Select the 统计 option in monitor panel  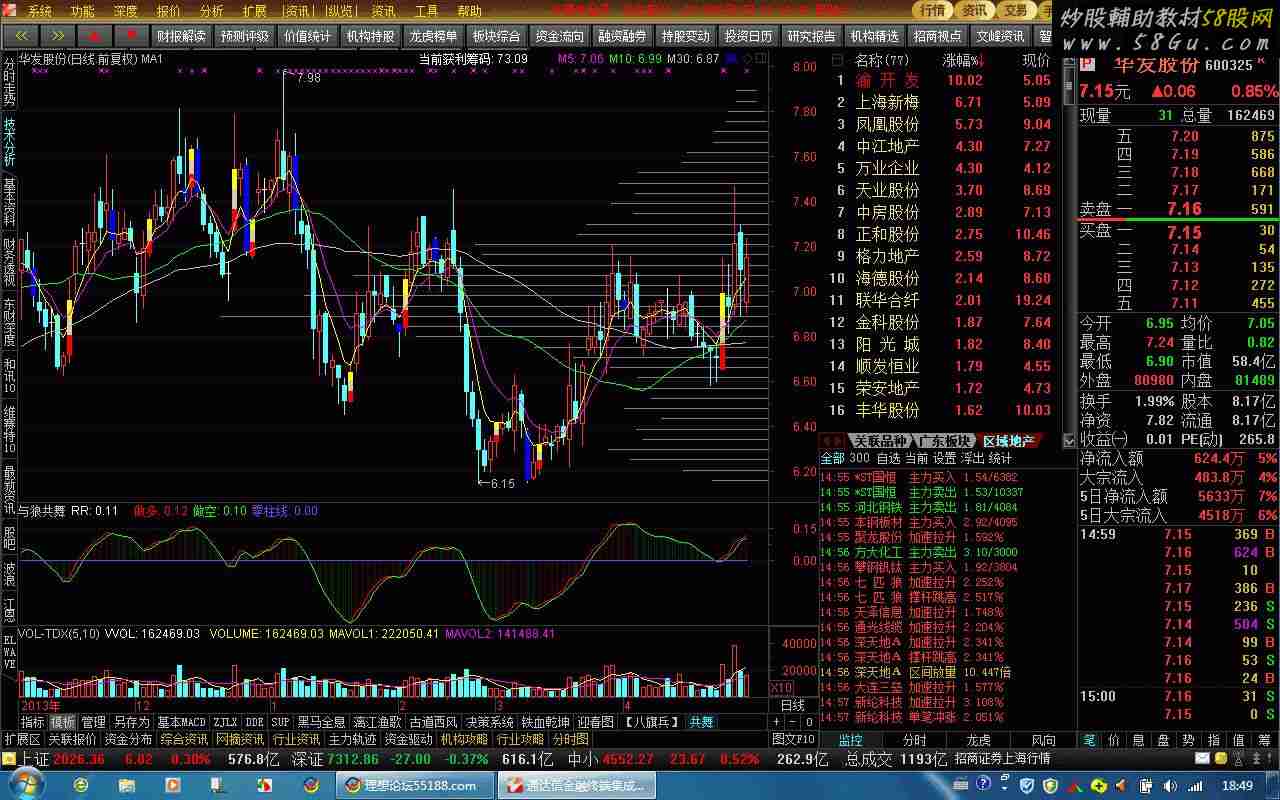tap(1000, 458)
